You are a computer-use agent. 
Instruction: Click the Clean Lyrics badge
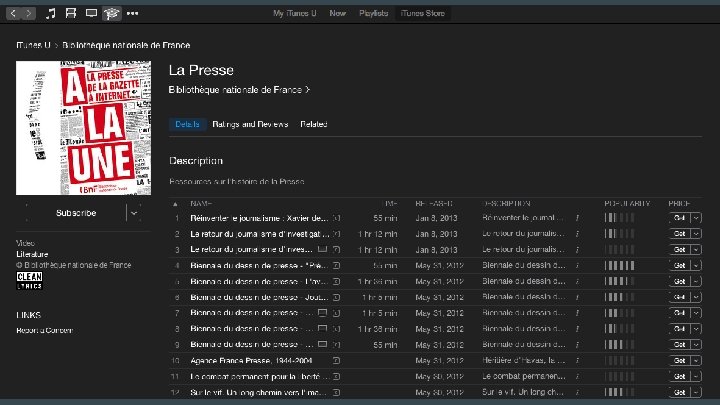point(29,281)
